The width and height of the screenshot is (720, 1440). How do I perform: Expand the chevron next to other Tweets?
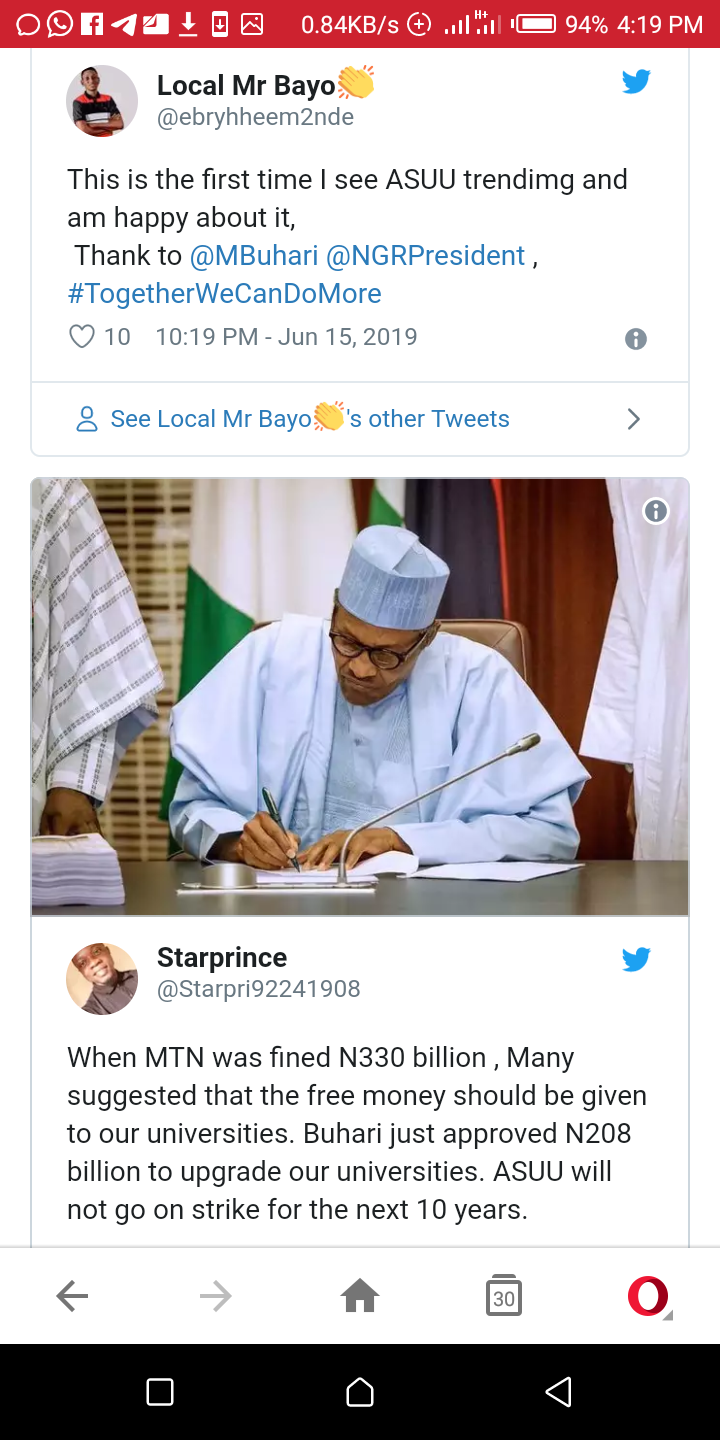(x=634, y=419)
